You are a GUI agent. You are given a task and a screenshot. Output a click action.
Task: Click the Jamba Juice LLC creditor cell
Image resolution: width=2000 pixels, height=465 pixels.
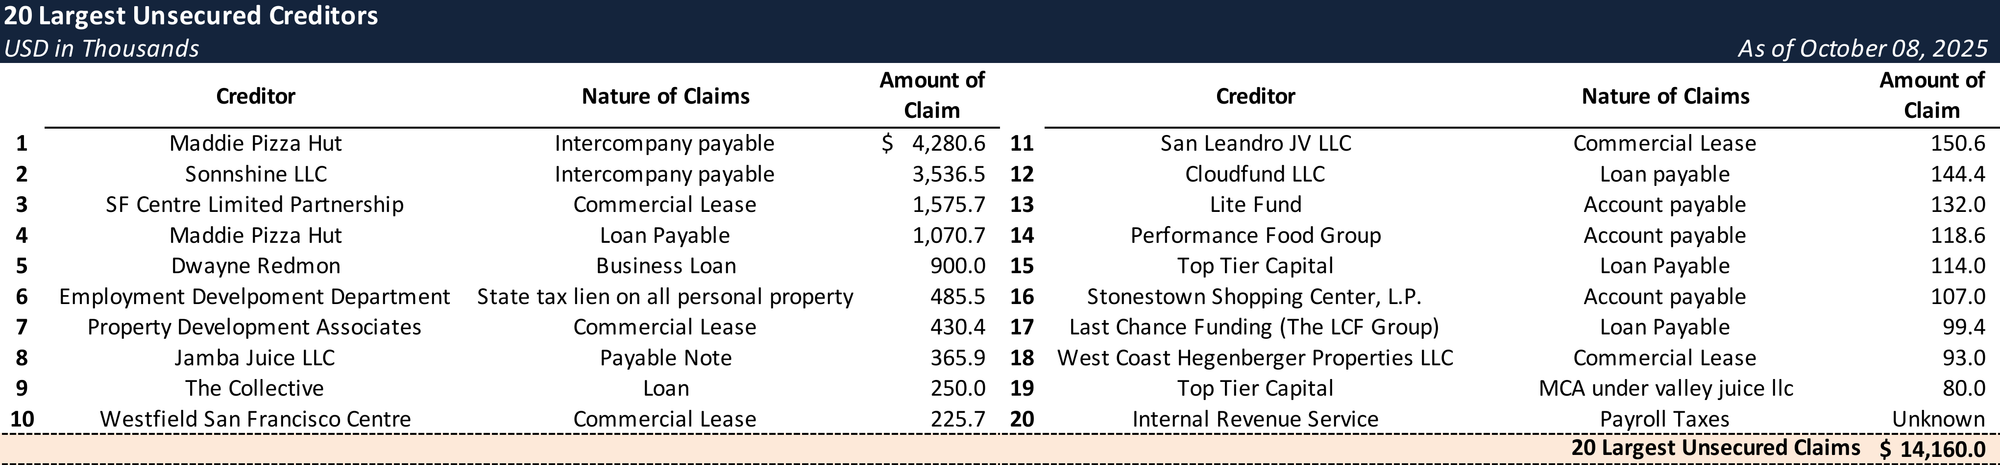point(255,358)
